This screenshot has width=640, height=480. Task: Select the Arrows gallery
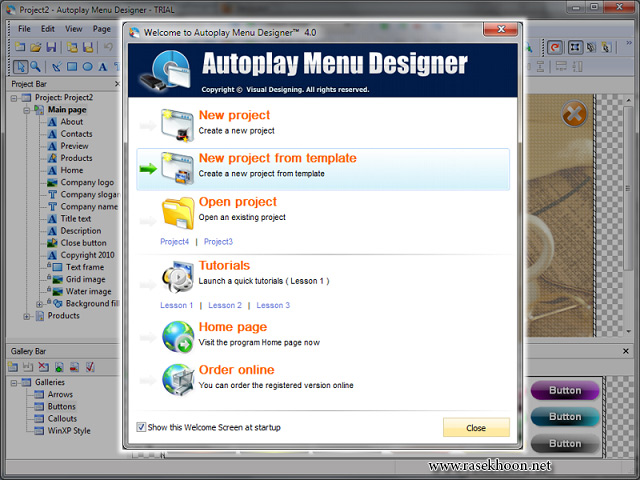pyautogui.click(x=60, y=395)
